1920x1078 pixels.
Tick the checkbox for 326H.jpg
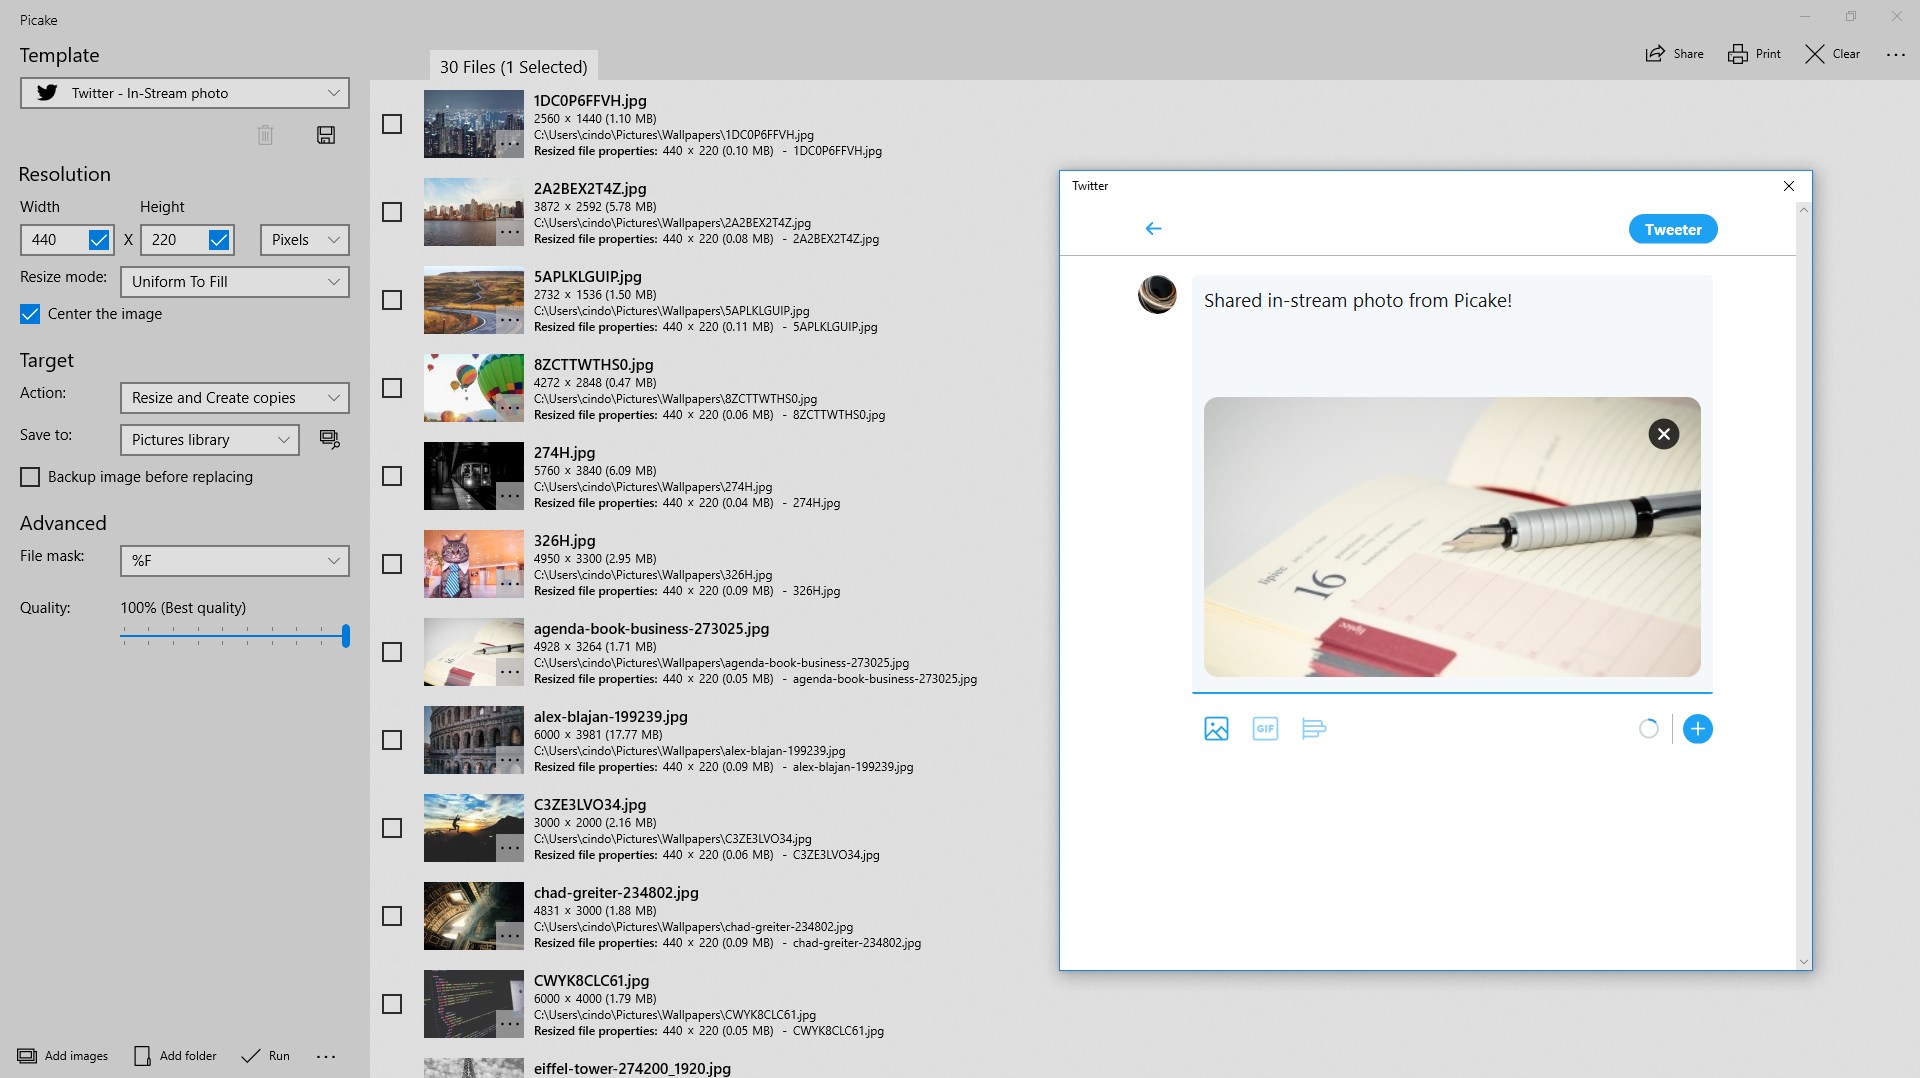pos(392,564)
